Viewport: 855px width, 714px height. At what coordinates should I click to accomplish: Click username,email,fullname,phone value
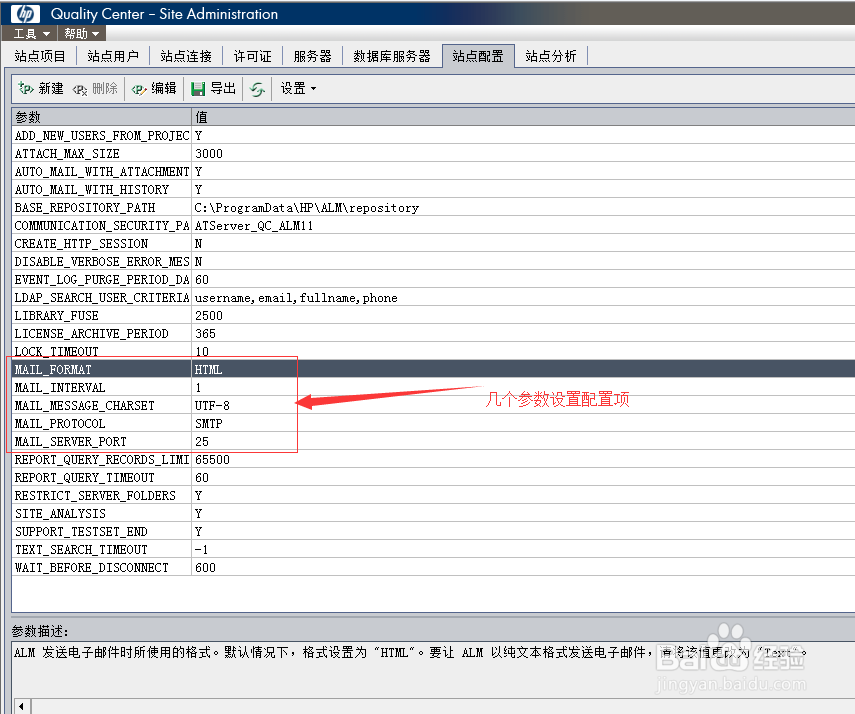296,298
